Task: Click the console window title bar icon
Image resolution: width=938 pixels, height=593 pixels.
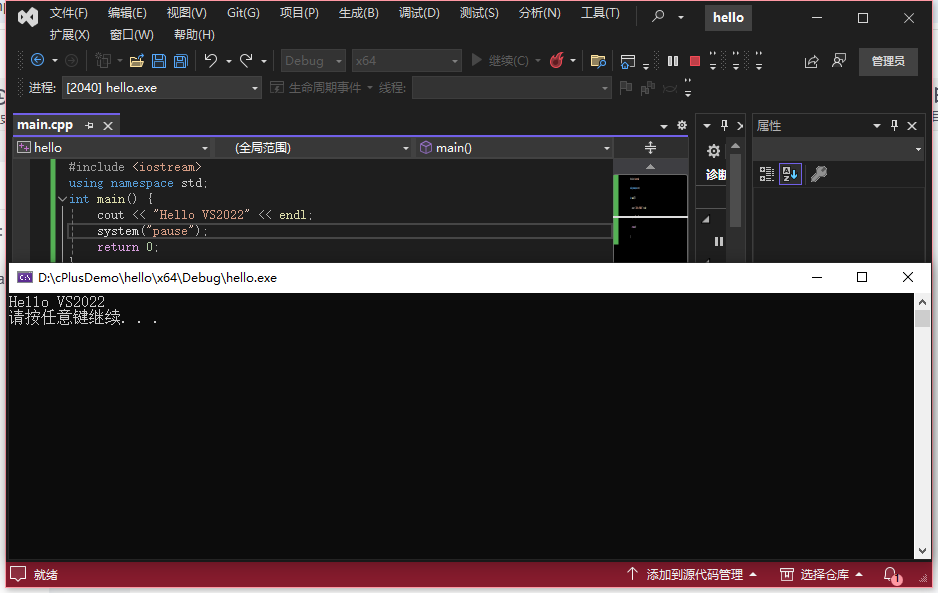Action: [25, 277]
